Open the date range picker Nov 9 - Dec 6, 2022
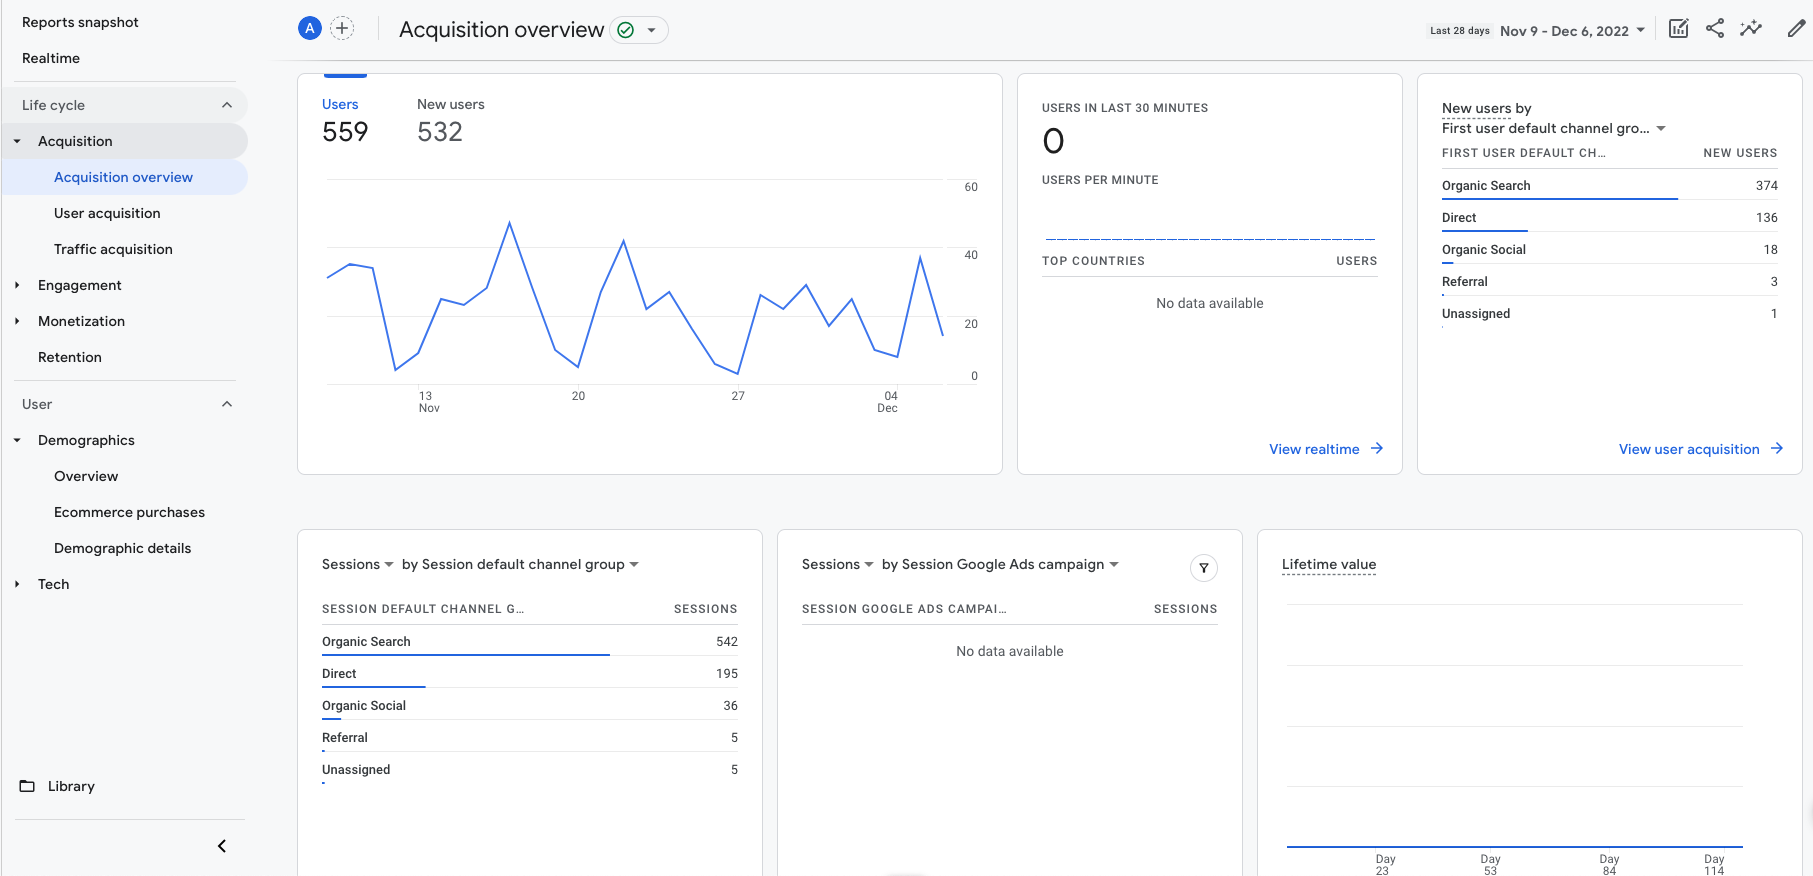This screenshot has height=876, width=1813. [x=1572, y=31]
